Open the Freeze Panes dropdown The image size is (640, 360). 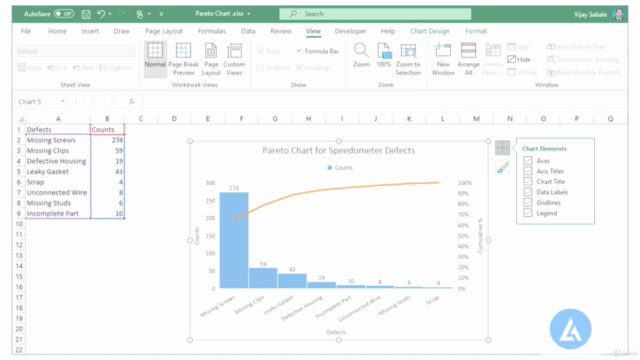493,59
